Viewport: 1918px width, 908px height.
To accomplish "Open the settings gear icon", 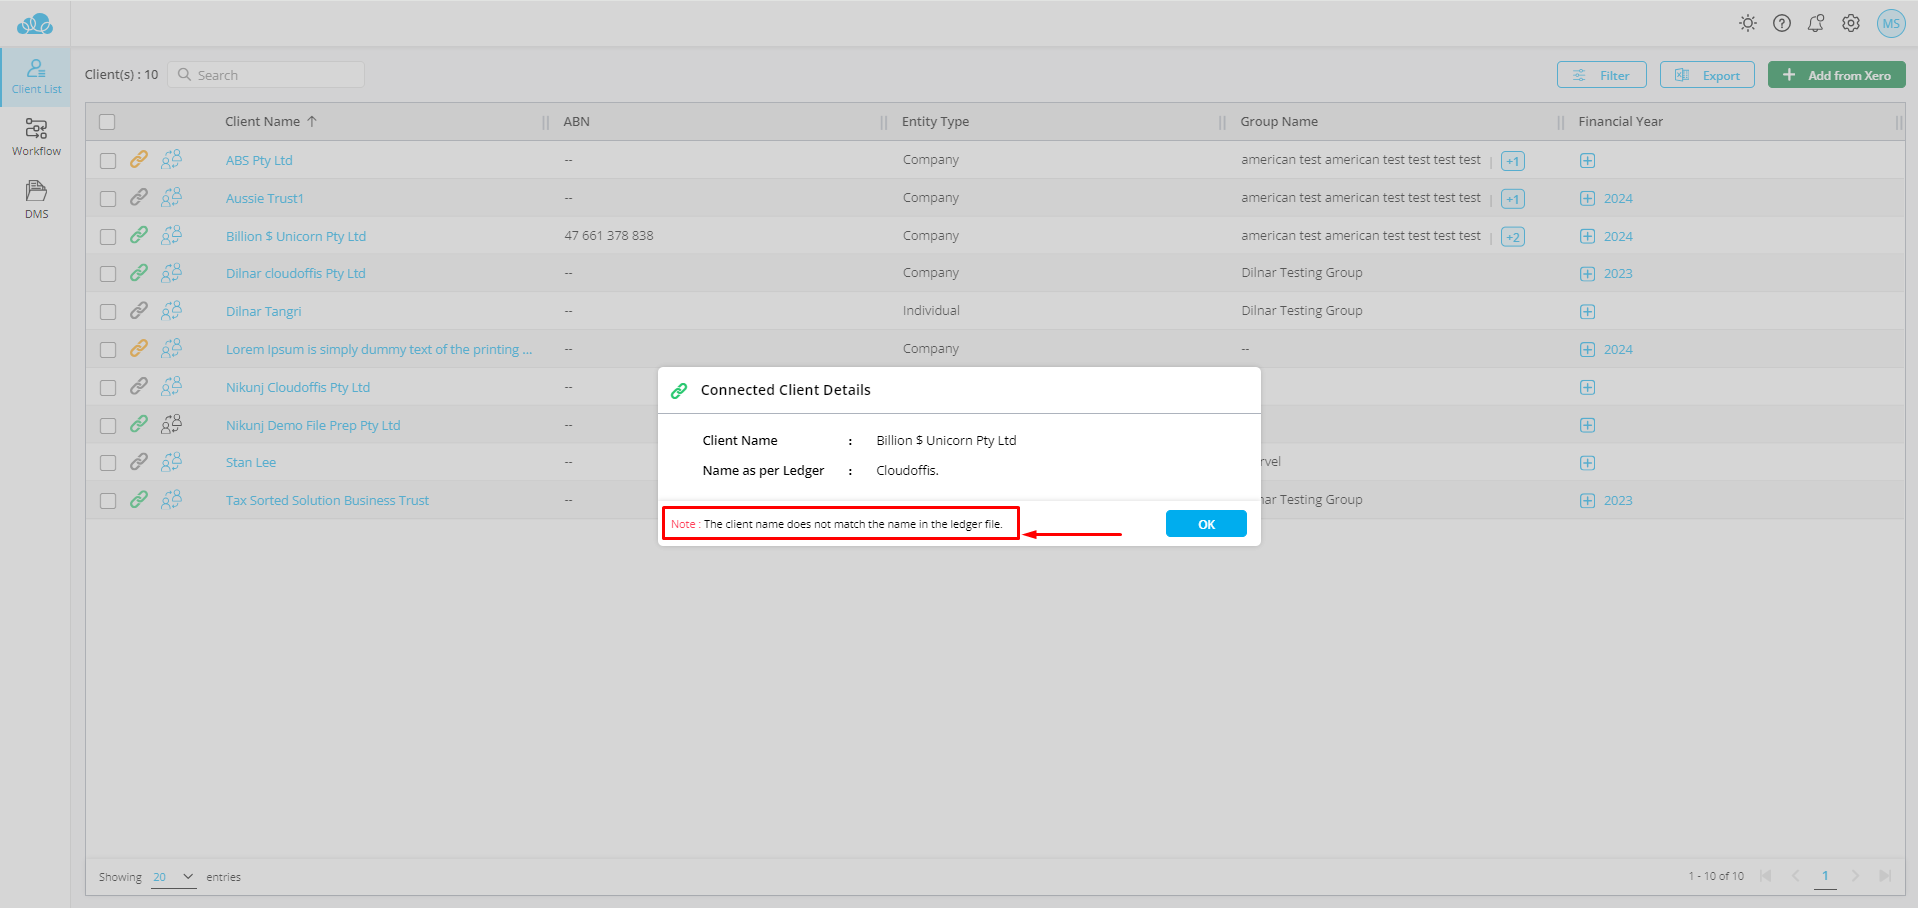I will [1850, 23].
